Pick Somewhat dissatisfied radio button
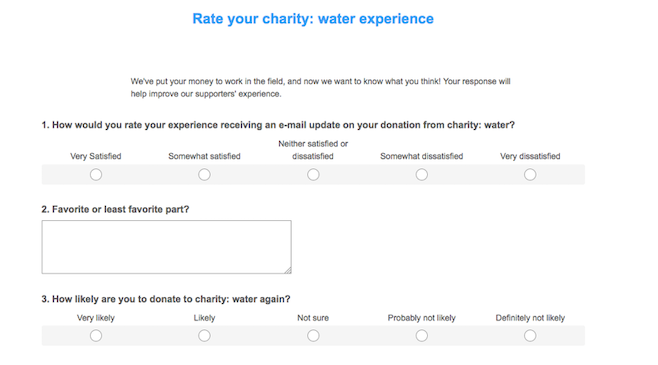Image resolution: width=658 pixels, height=365 pixels. (422, 175)
